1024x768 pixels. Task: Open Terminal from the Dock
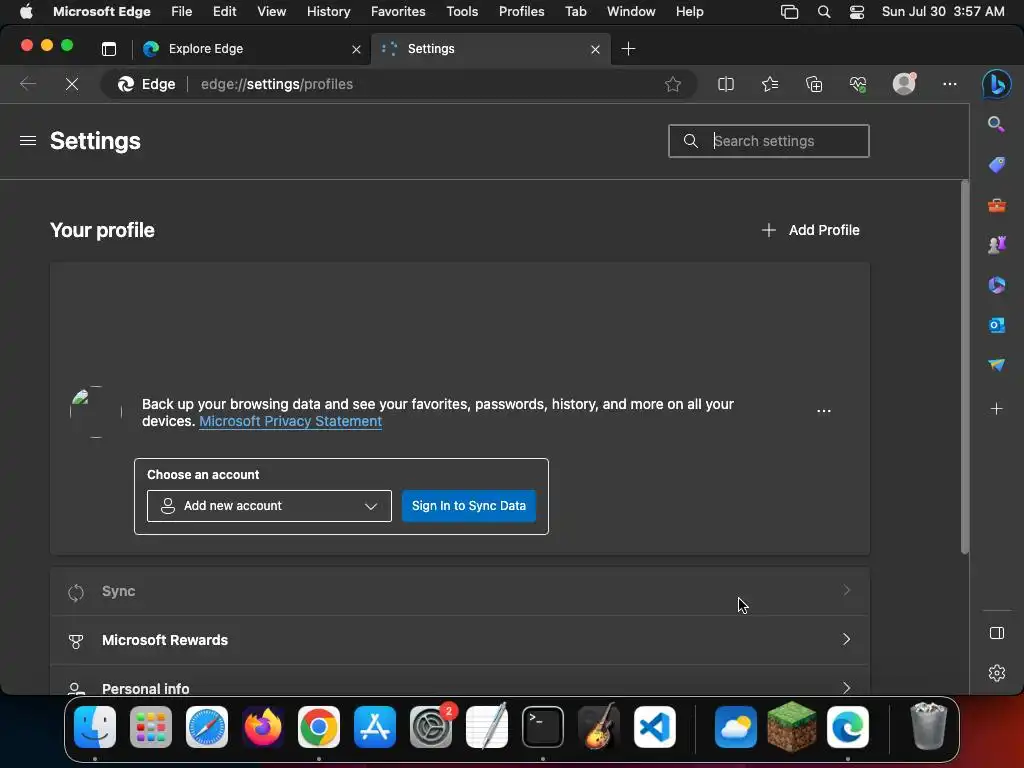543,727
